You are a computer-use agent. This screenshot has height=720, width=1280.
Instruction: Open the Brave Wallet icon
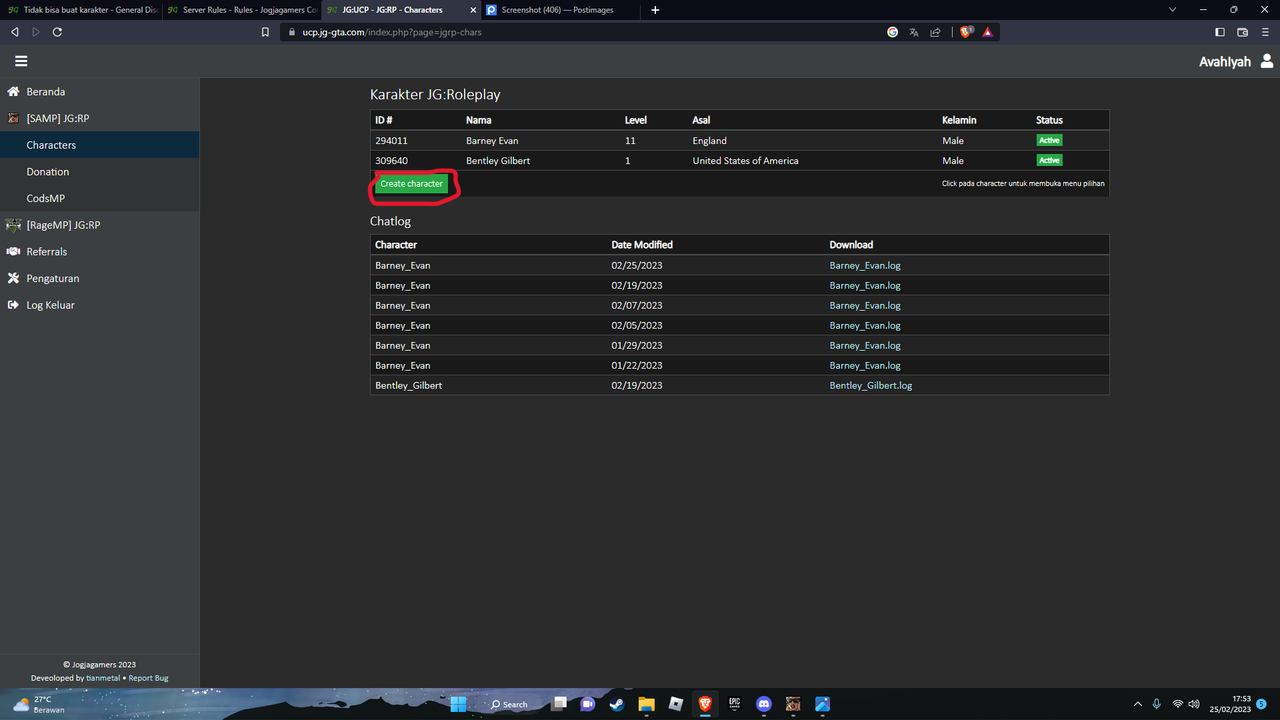1243,32
